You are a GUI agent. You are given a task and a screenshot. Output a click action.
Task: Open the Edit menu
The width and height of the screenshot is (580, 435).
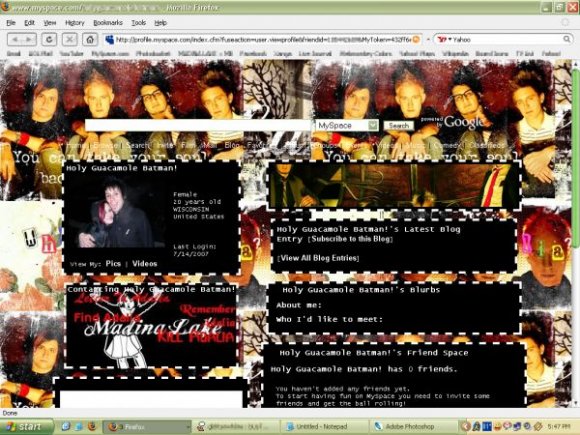coord(29,23)
